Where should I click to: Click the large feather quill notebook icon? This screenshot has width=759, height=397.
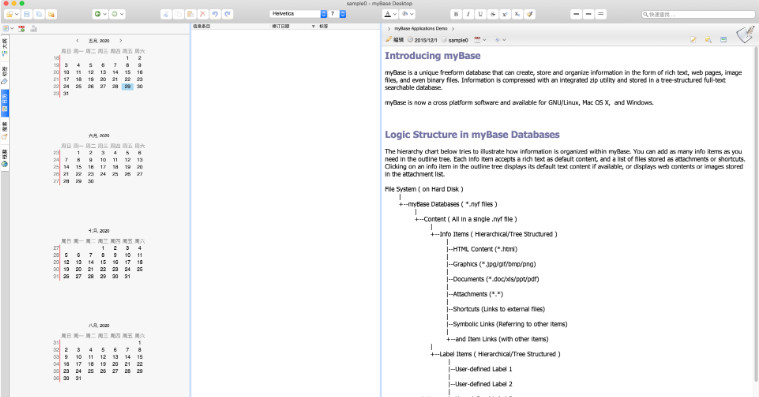(745, 34)
